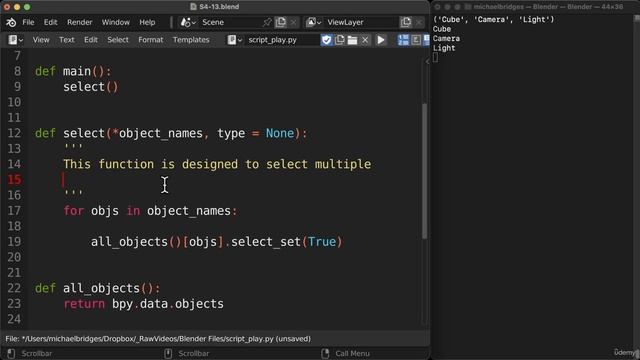Open the Text menu
Image resolution: width=640 pixels, height=360 pixels.
point(67,40)
